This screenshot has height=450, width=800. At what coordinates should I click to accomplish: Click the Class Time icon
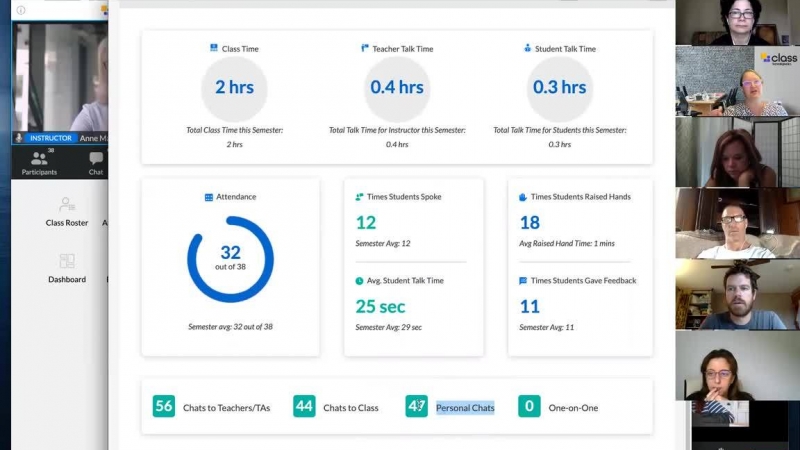point(214,48)
